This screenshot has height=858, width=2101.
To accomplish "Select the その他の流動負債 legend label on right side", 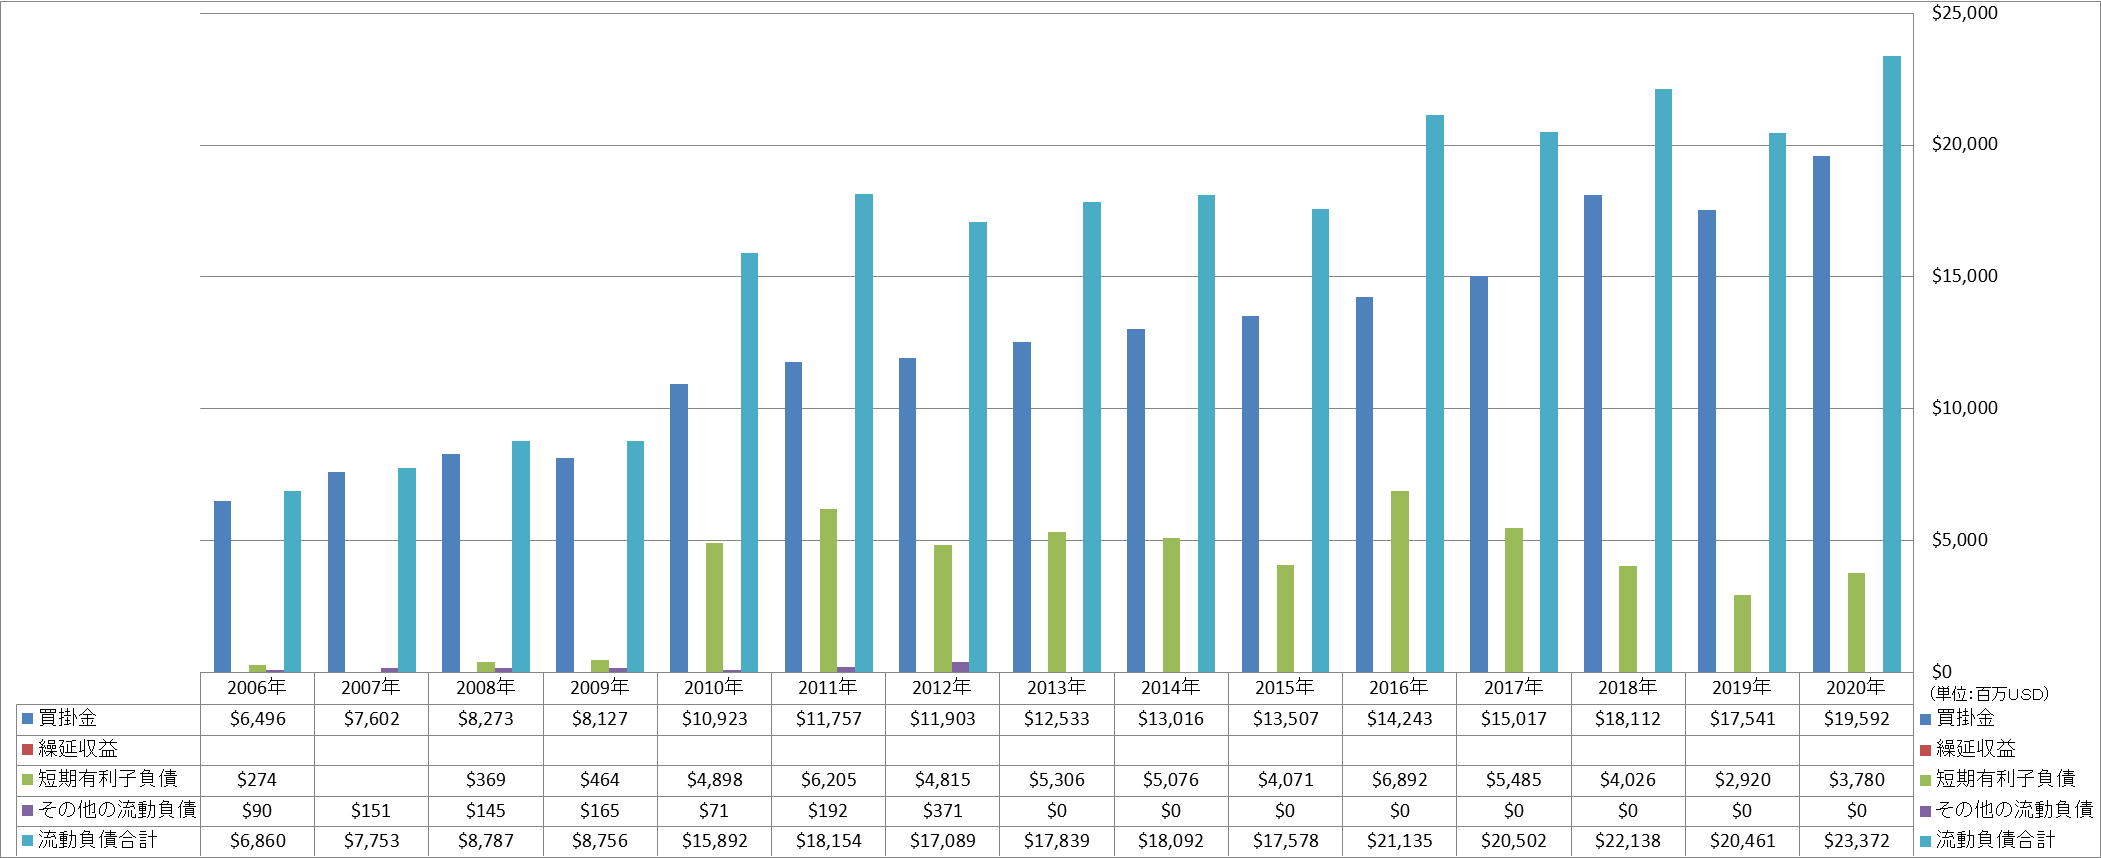I will (2014, 810).
